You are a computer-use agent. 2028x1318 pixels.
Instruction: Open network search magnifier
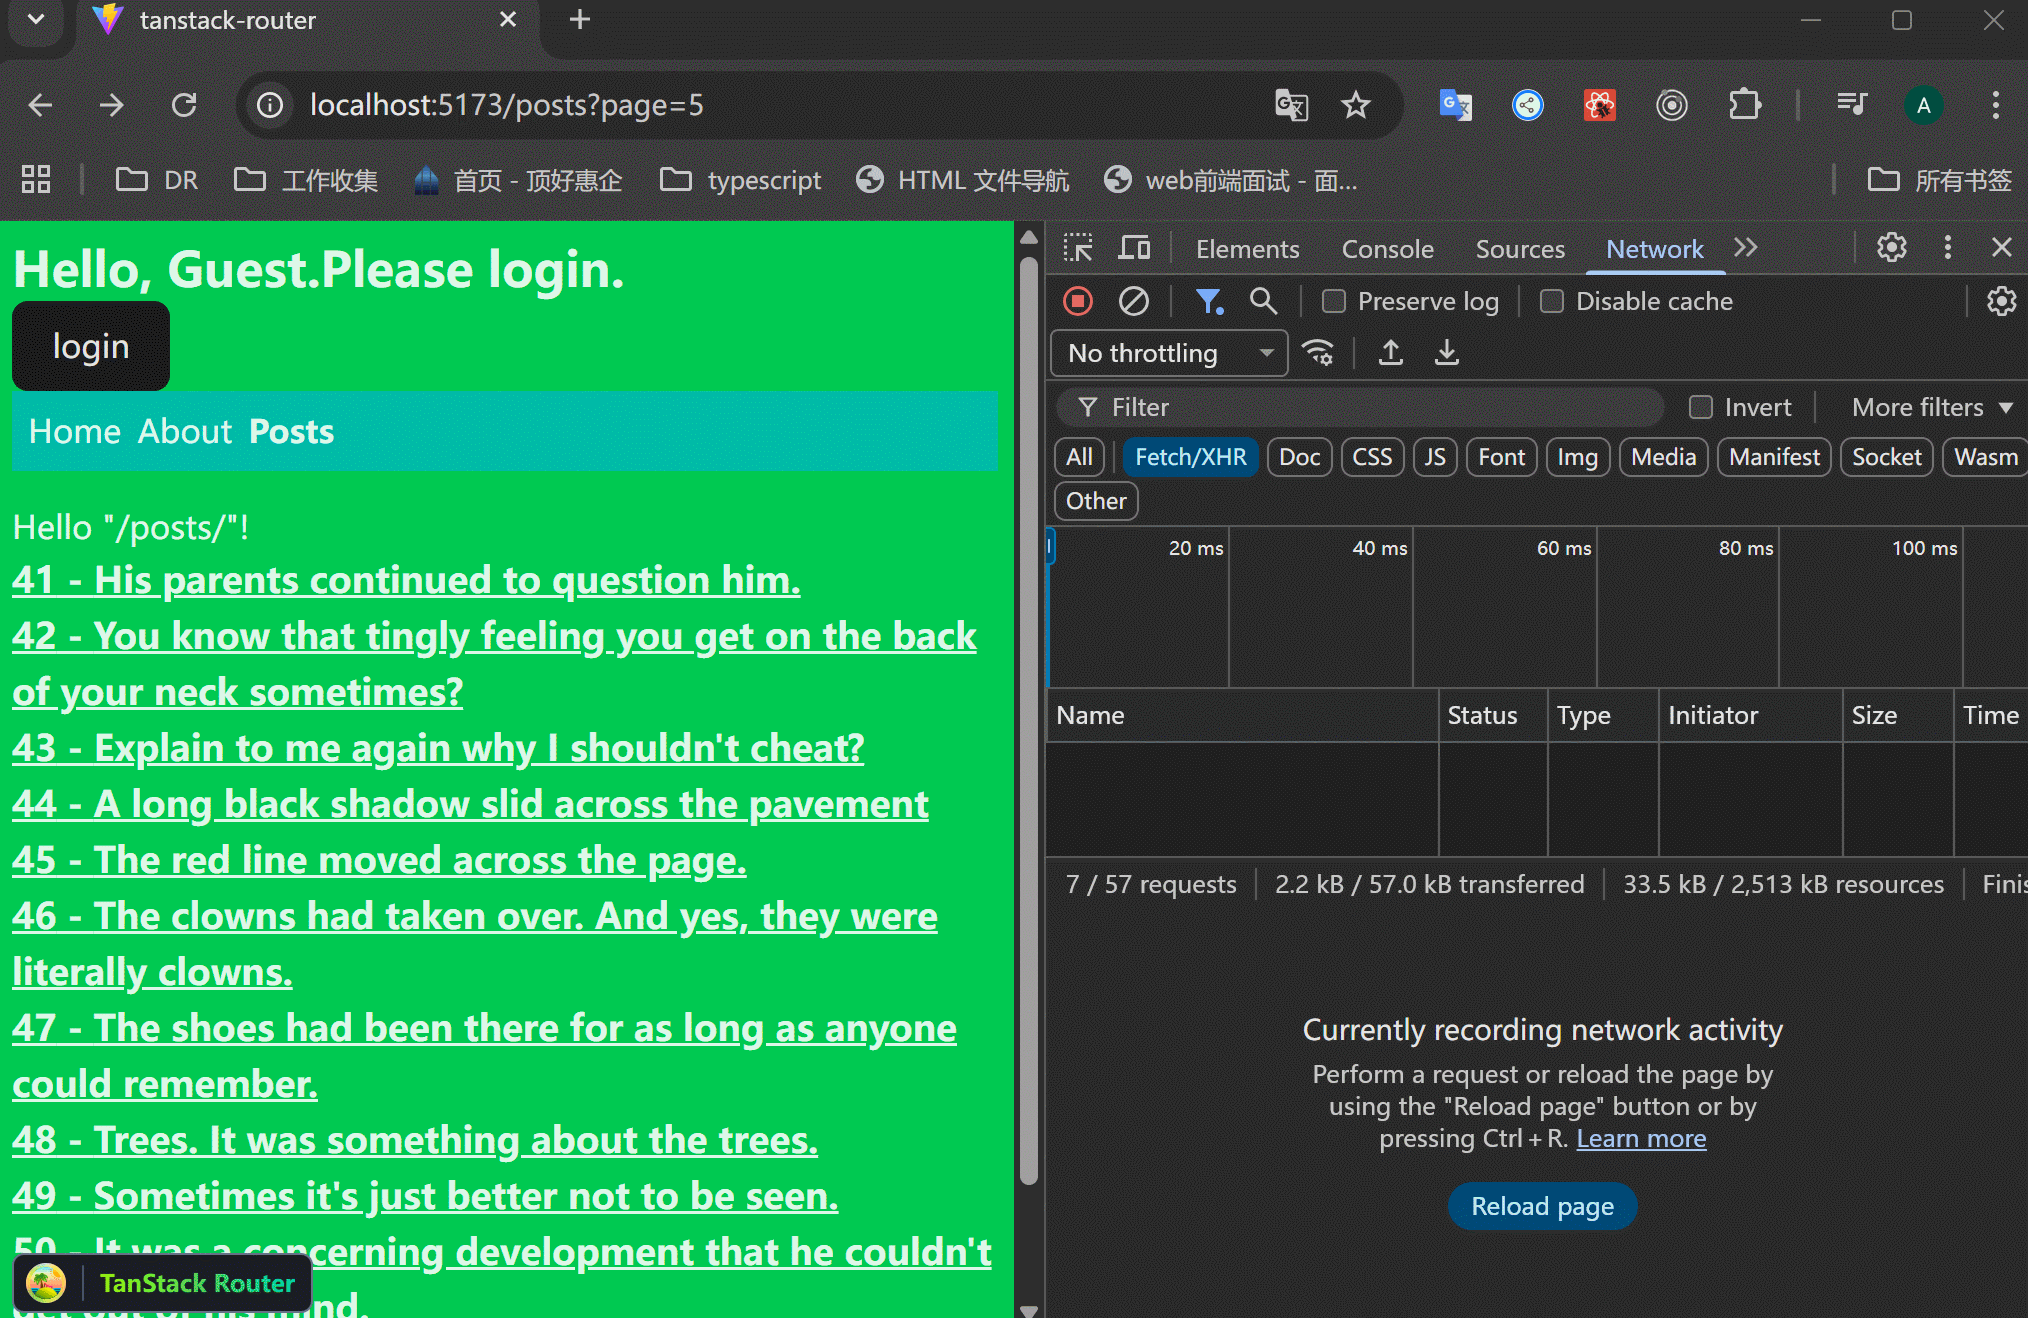pyautogui.click(x=1263, y=301)
